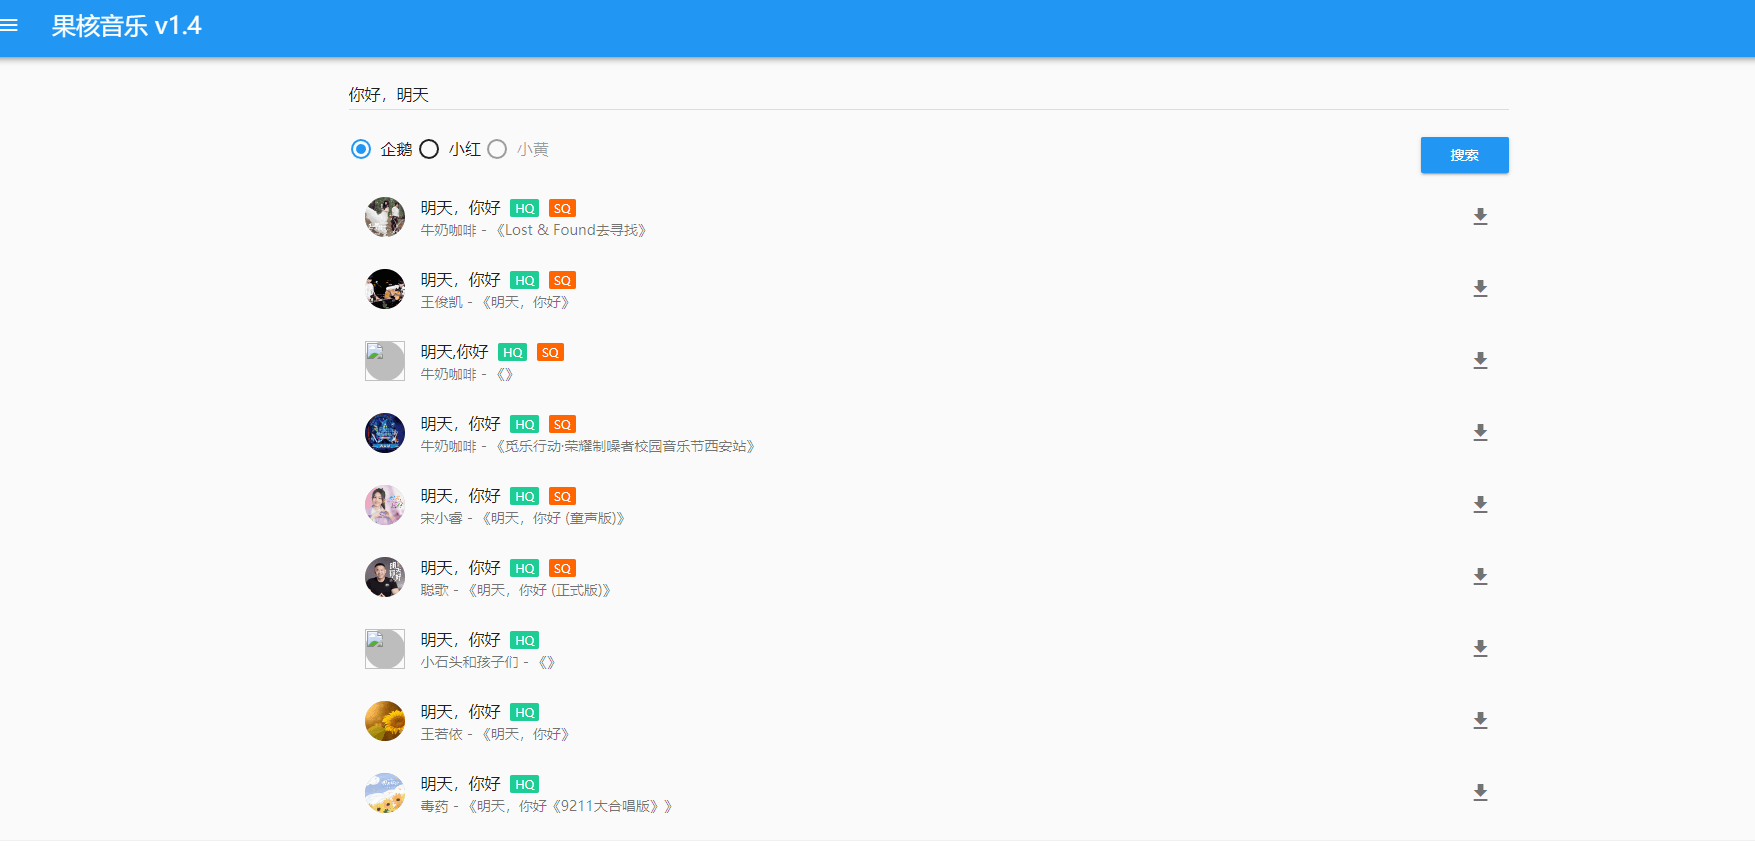Click the text 牛奶咖啡 - 《Lost & Found去寻找》

[533, 230]
